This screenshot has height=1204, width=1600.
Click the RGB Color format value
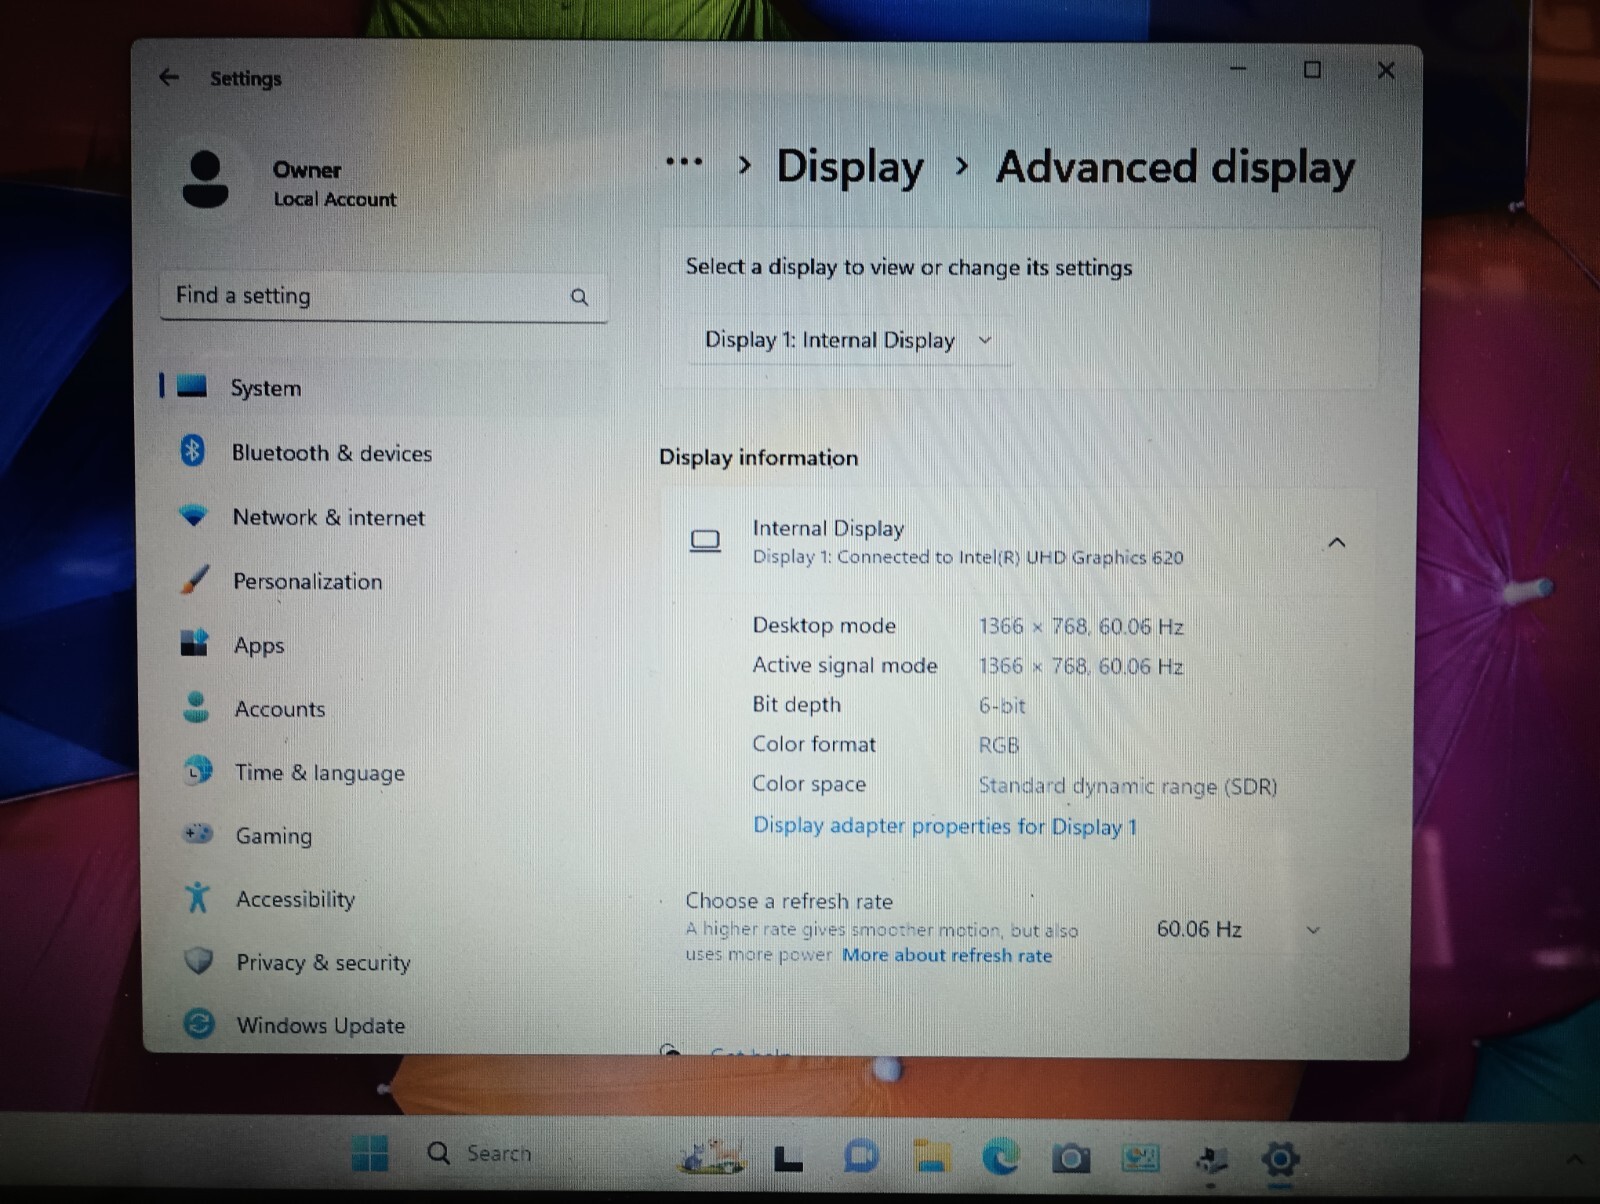999,745
